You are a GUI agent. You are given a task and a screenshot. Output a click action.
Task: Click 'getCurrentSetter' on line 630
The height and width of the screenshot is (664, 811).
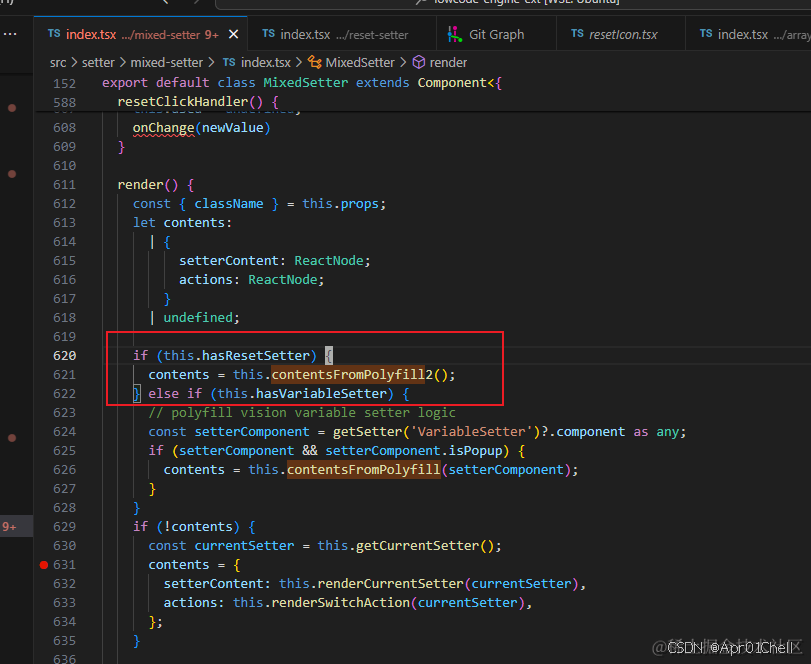[x=417, y=546]
